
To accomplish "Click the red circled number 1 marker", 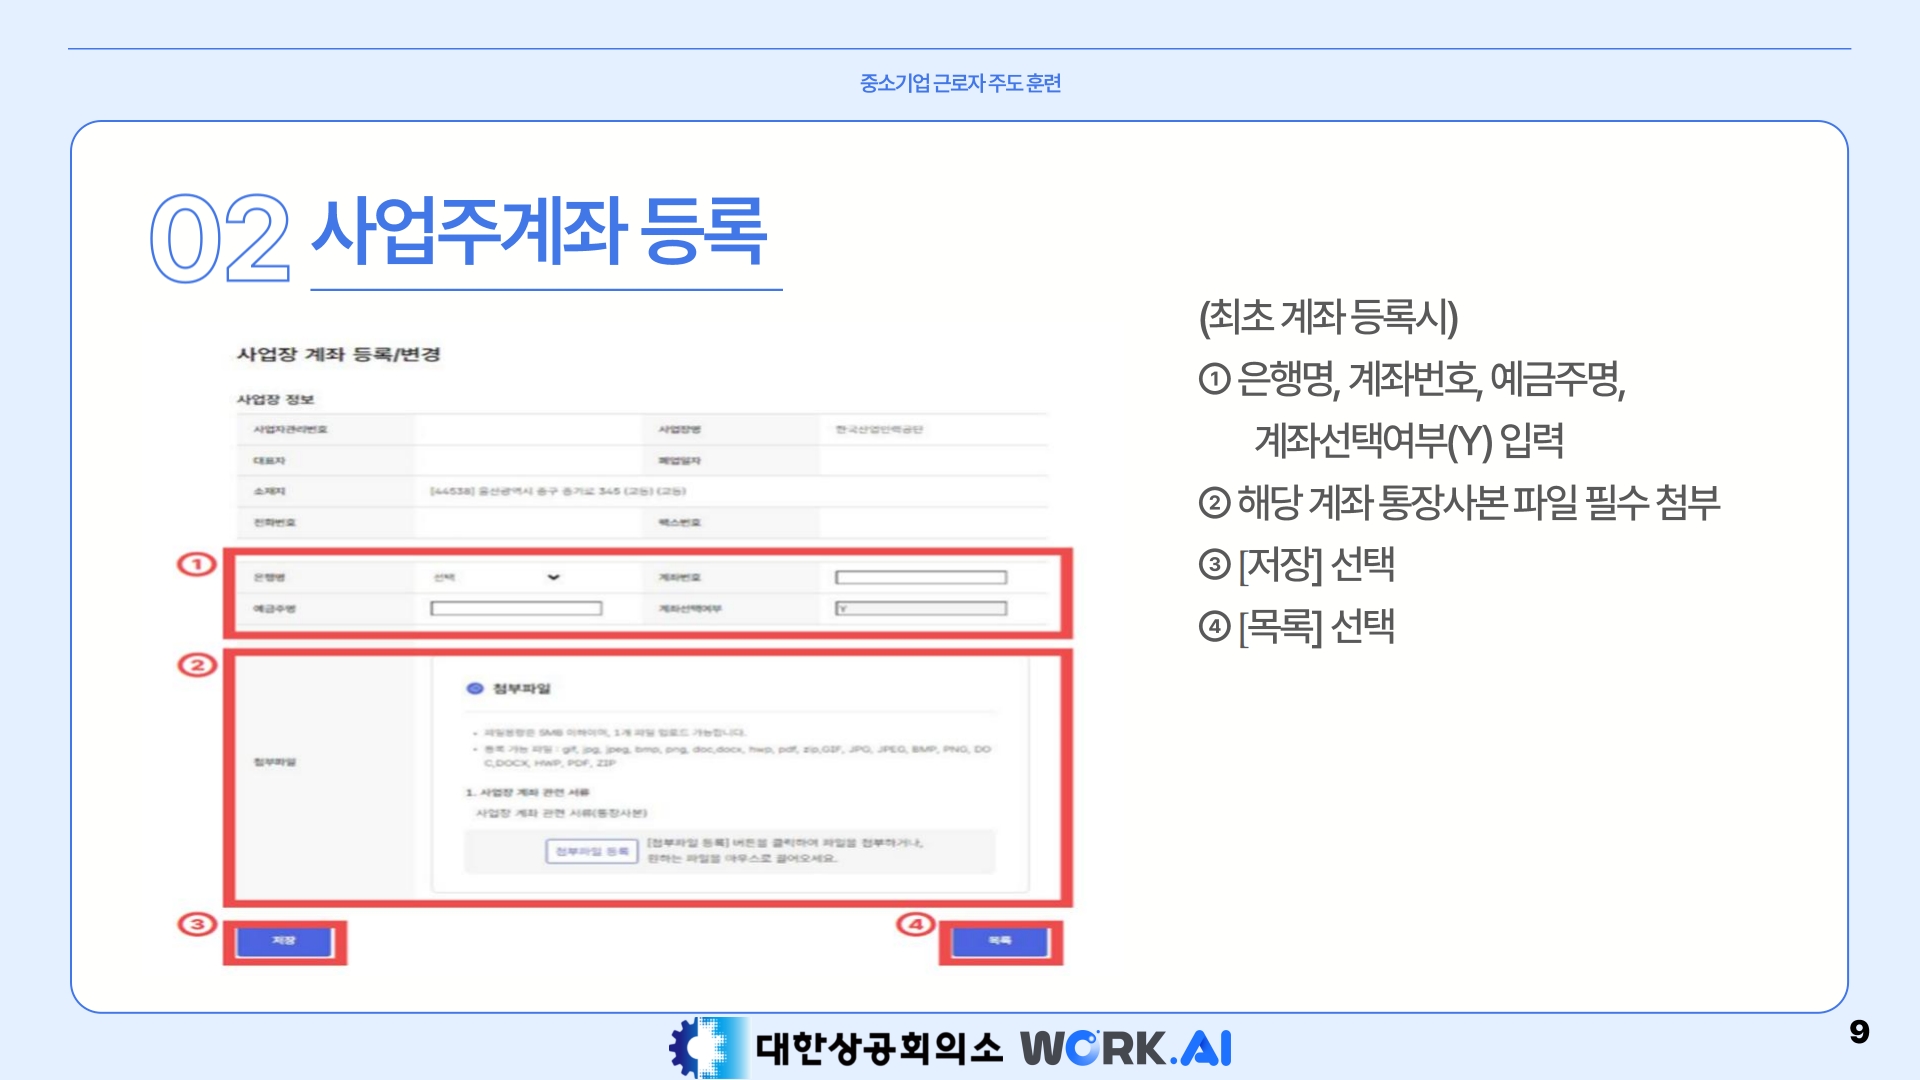I will [x=197, y=564].
